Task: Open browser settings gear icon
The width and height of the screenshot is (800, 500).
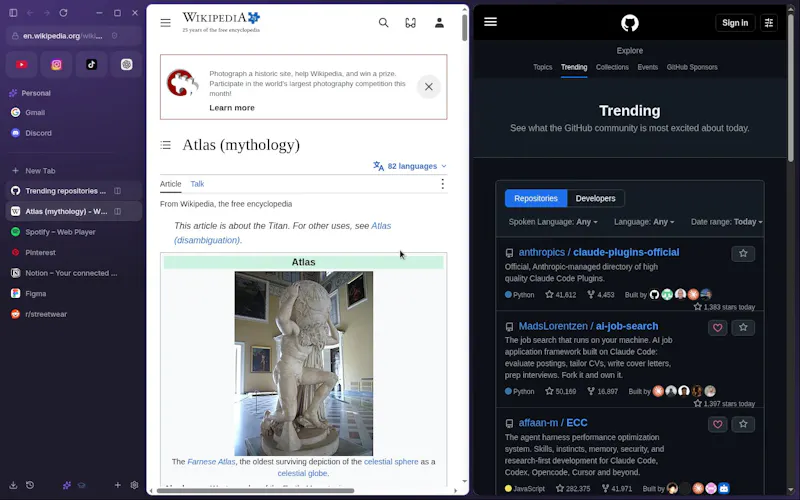Action: pos(134,485)
